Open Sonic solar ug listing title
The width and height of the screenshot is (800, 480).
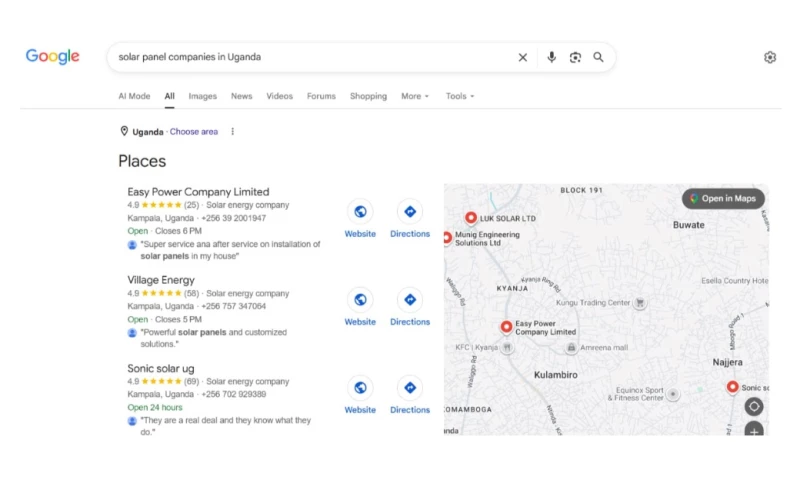pos(161,368)
